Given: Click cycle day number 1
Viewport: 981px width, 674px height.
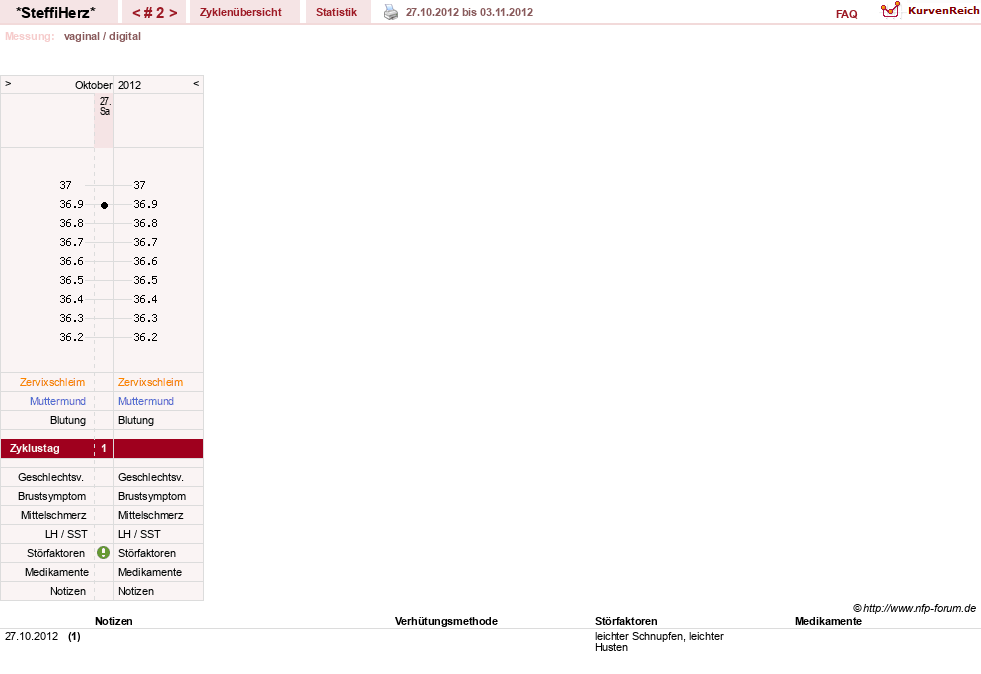Looking at the screenshot, I should (104, 448).
